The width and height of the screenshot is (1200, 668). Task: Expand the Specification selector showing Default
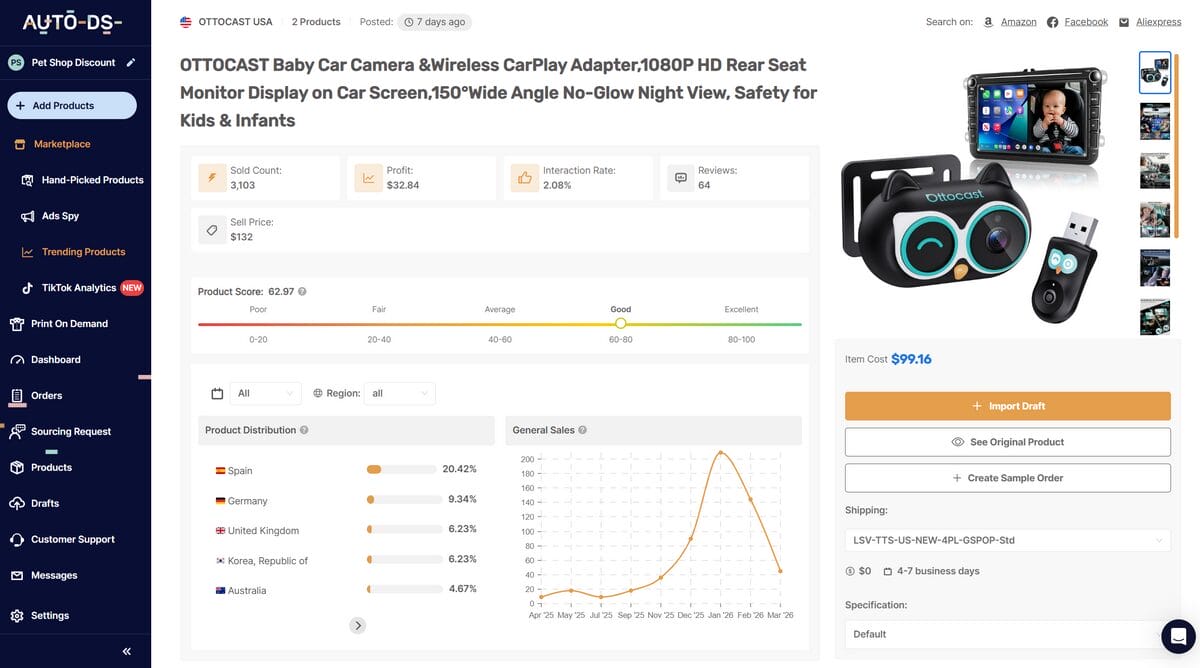click(1007, 634)
